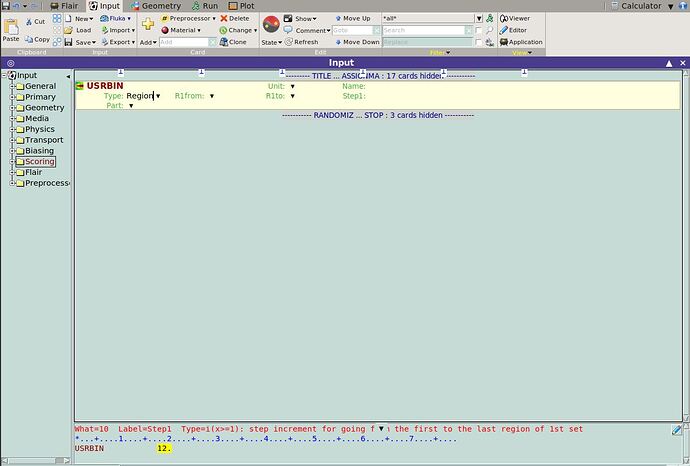Open the Material dropdown
Image resolution: width=690 pixels, height=466 pixels.
(x=181, y=30)
